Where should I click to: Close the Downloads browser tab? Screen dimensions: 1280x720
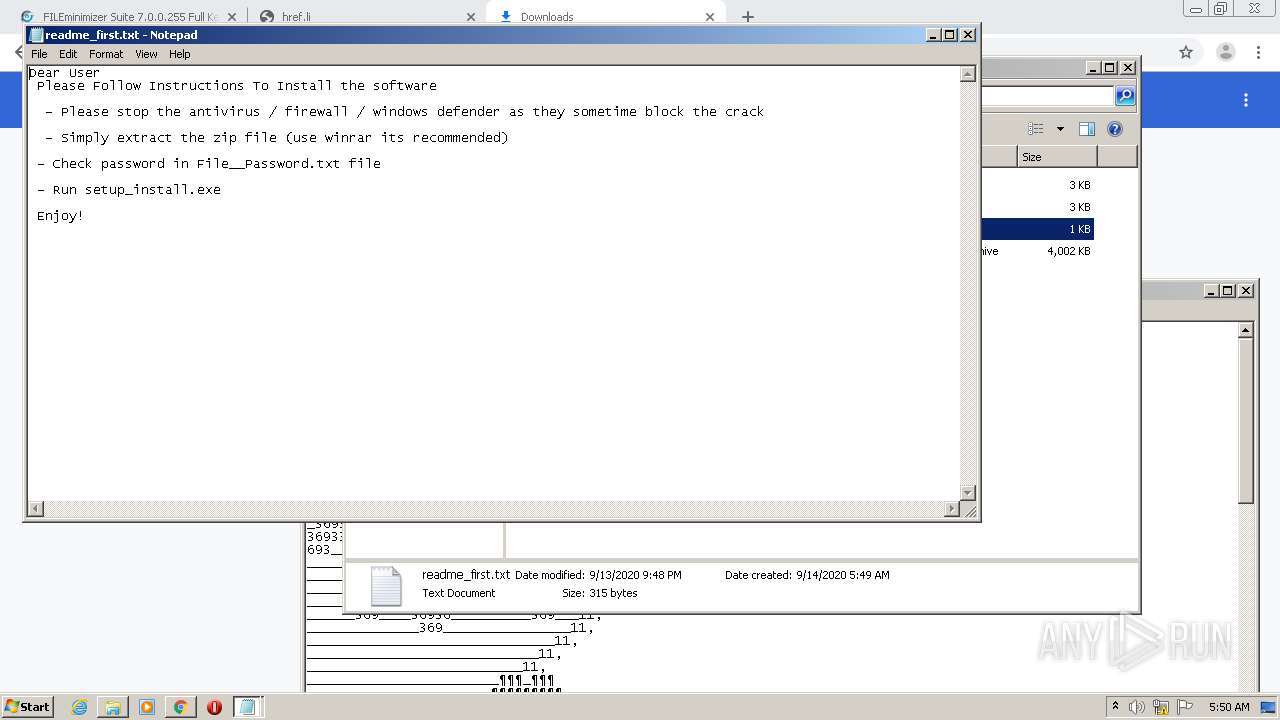click(x=710, y=17)
